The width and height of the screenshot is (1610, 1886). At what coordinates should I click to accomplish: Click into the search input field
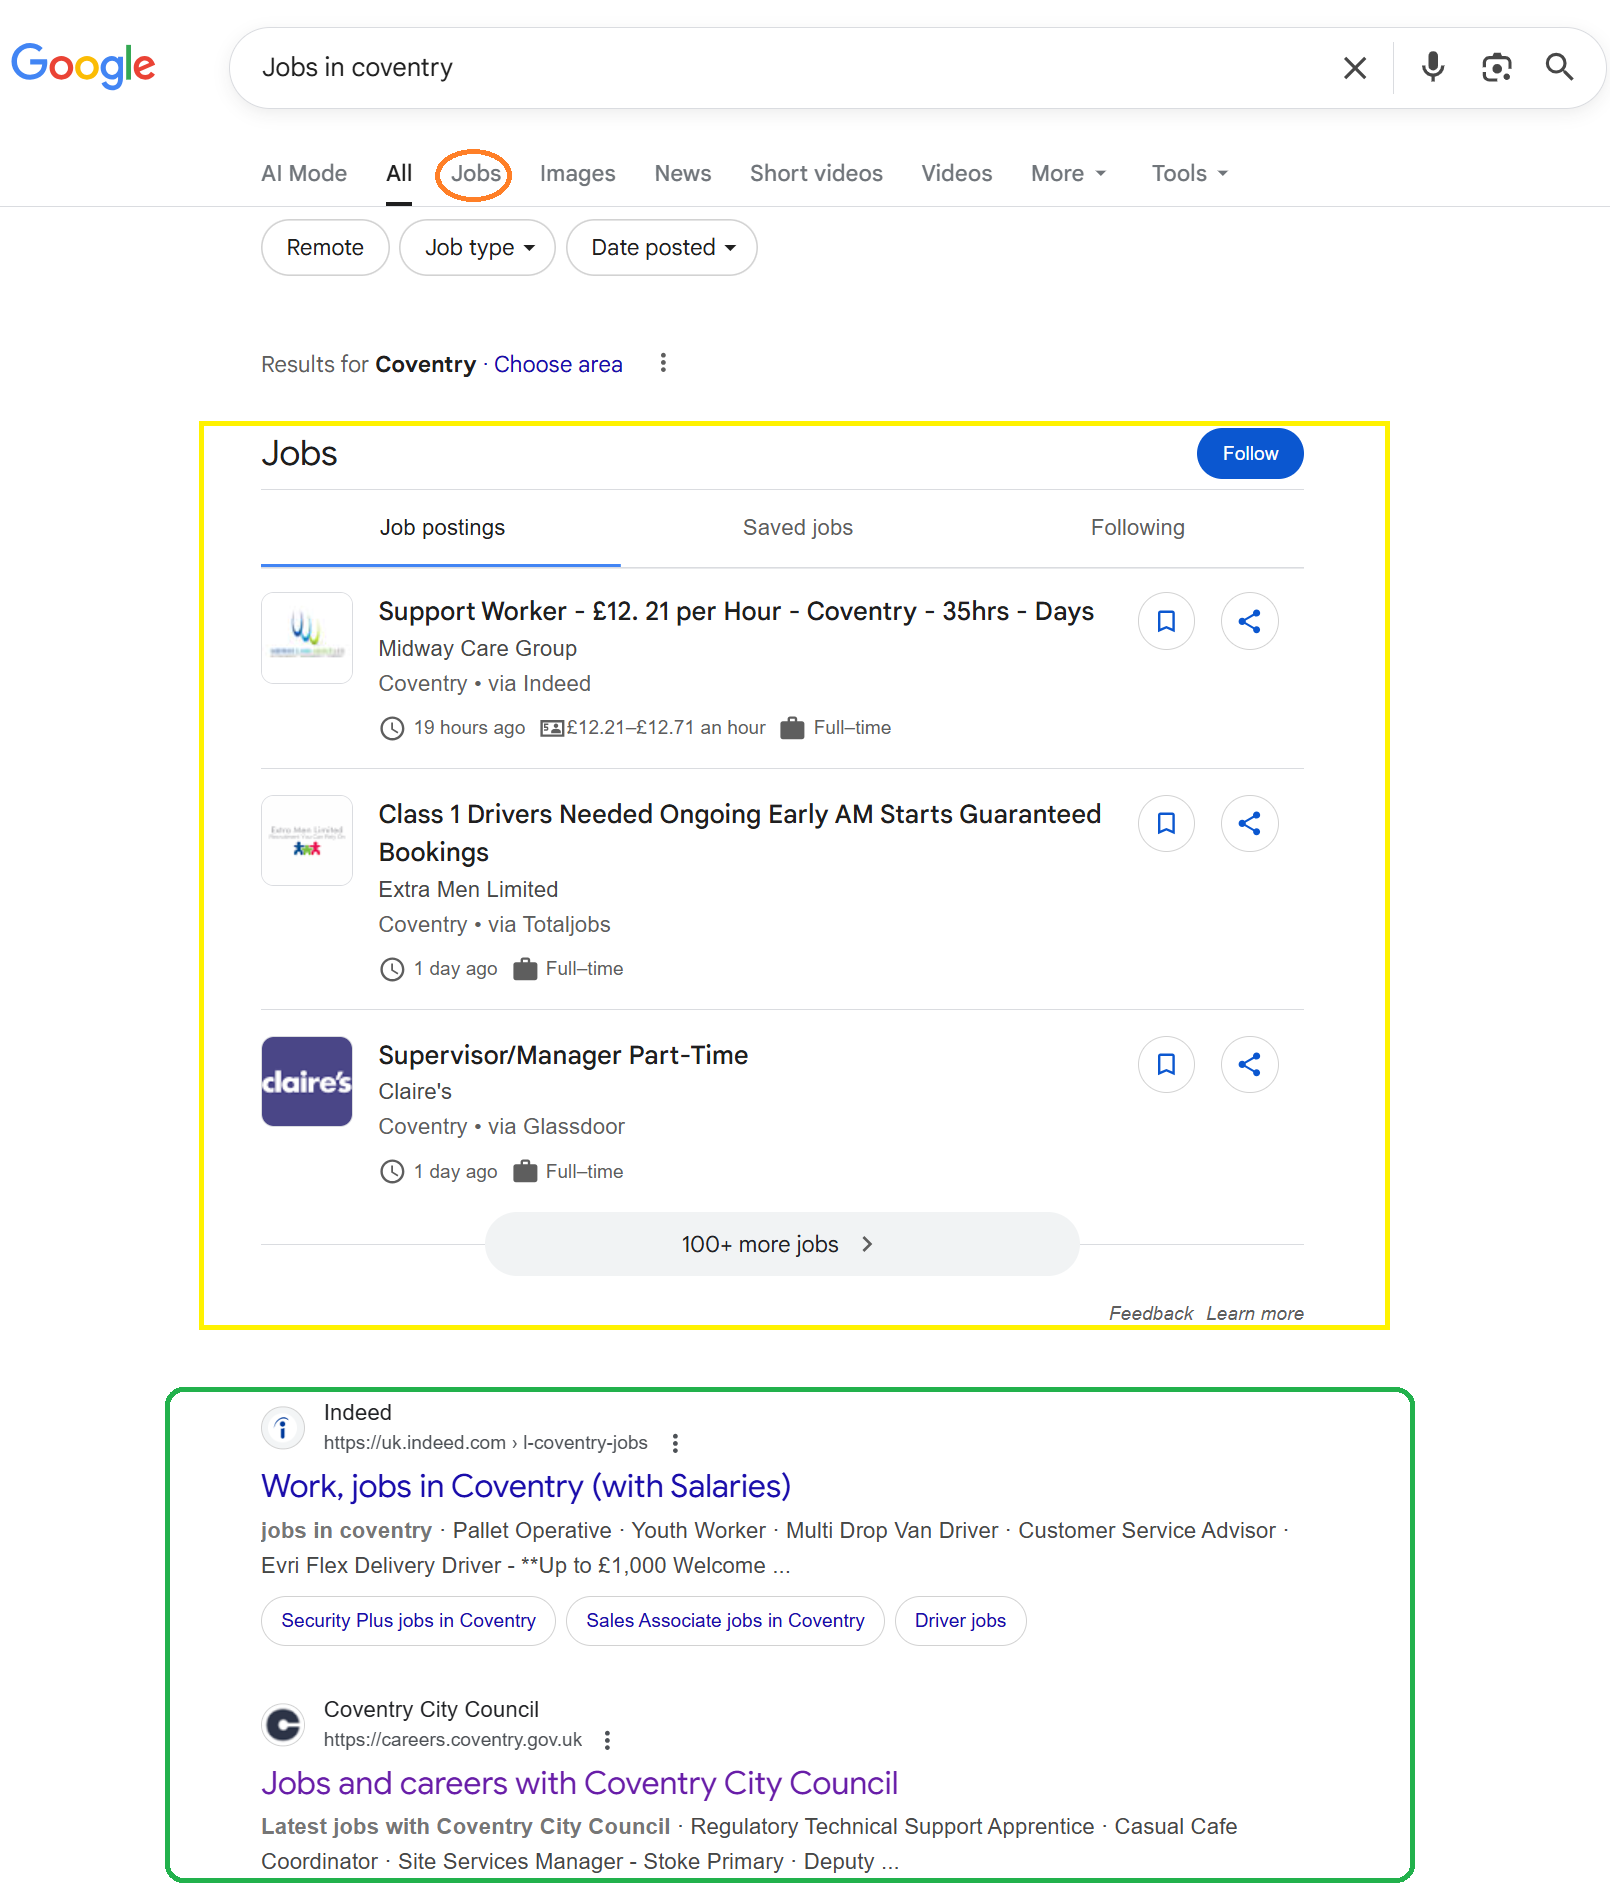[x=790, y=68]
